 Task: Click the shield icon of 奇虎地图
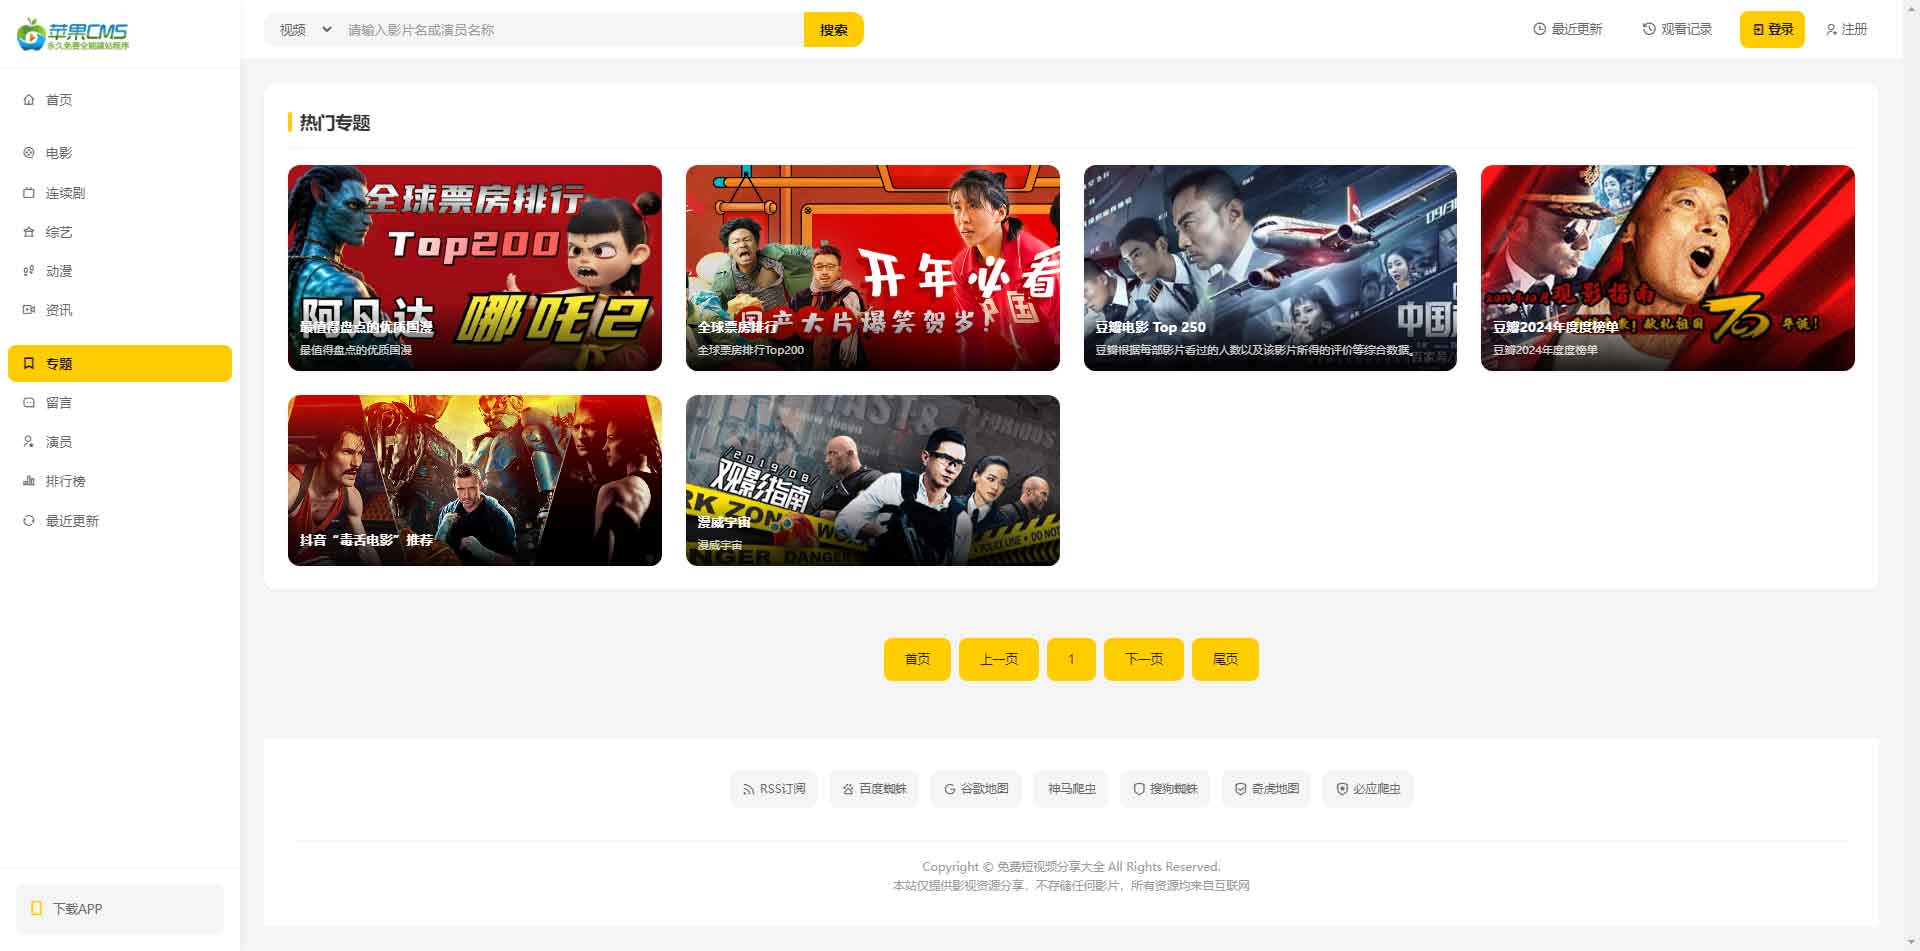point(1241,789)
